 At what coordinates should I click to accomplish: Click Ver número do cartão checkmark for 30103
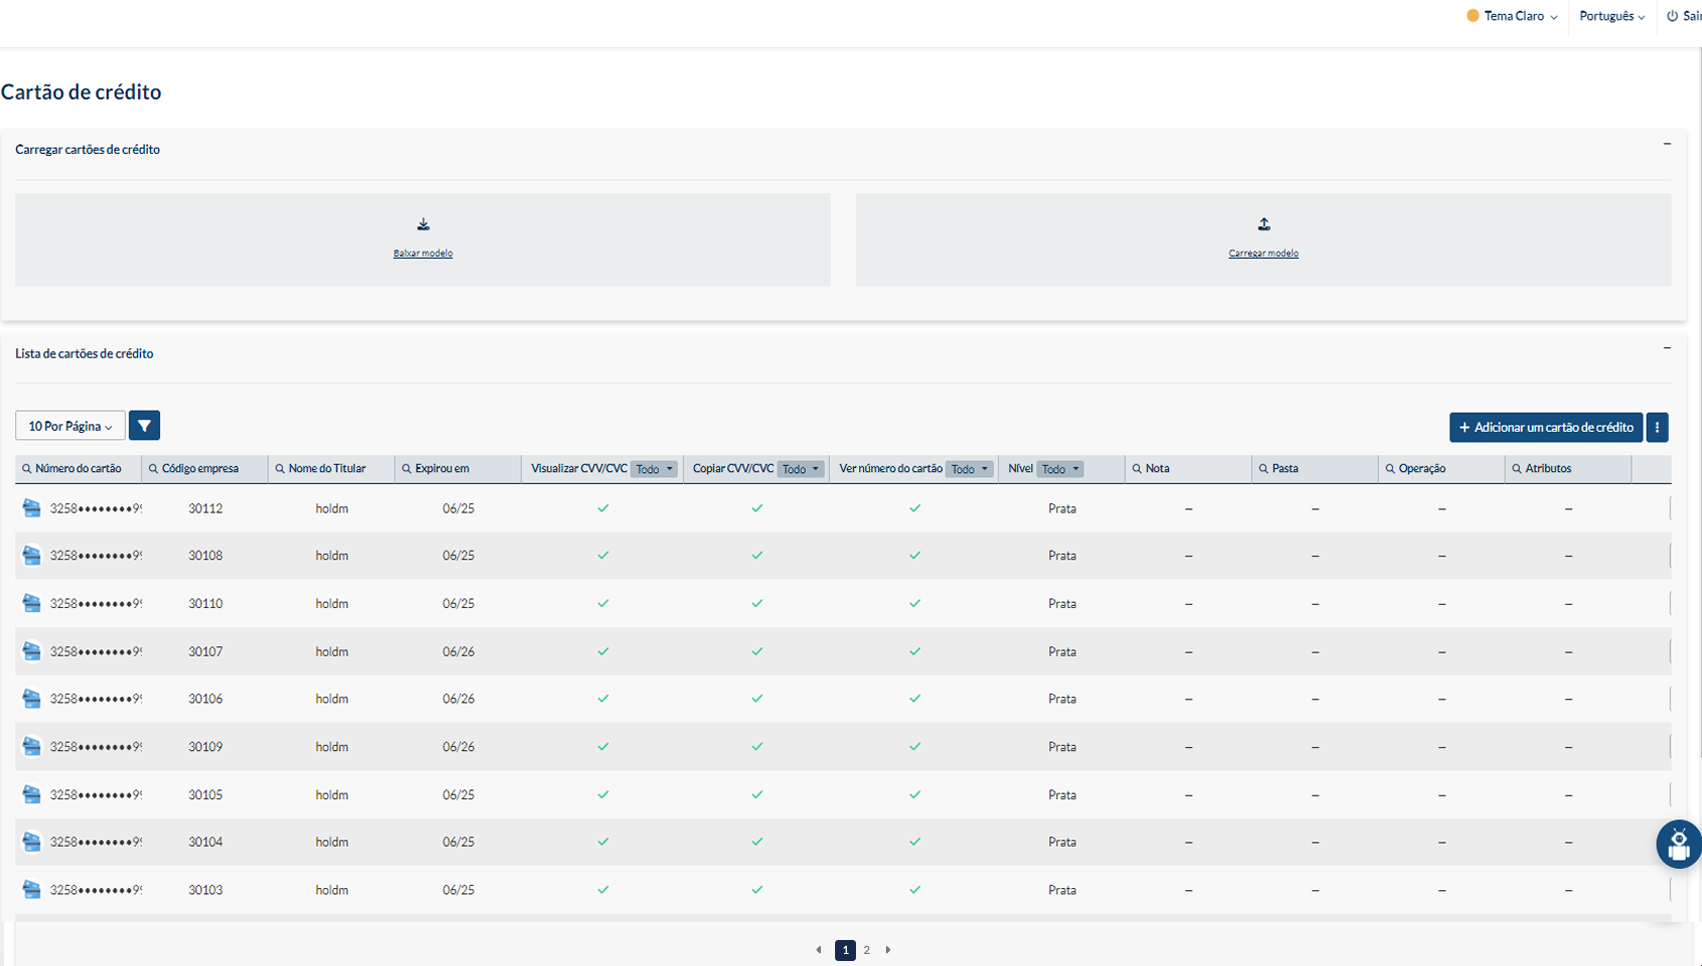click(x=915, y=889)
